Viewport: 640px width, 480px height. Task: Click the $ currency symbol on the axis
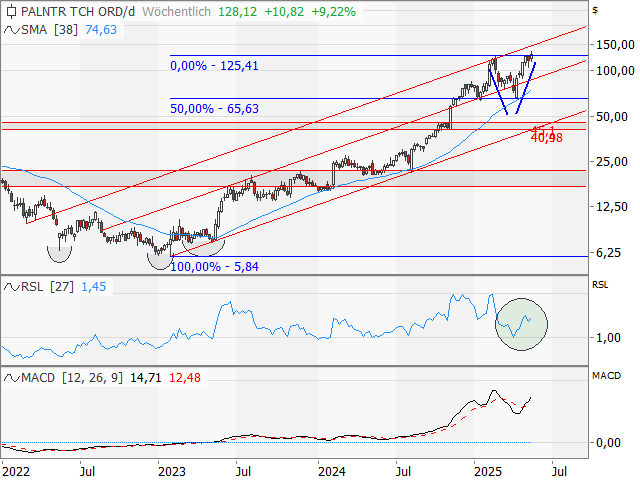click(596, 10)
